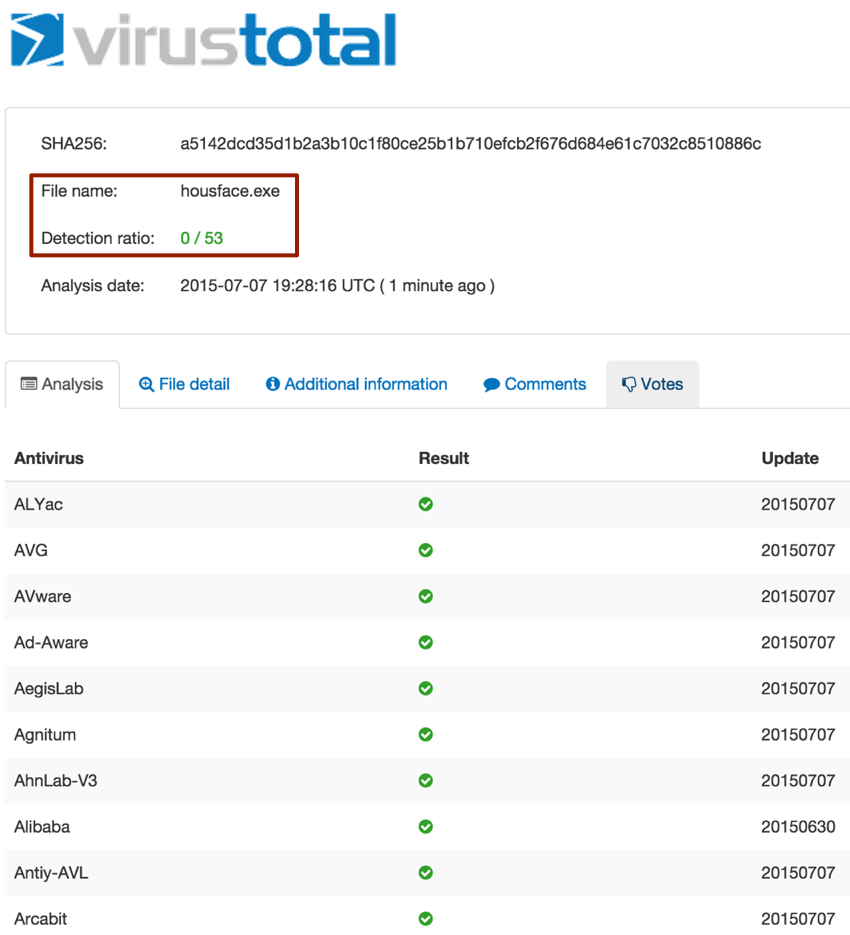Click the green check for Alibaba
The height and width of the screenshot is (935, 850).
[426, 826]
